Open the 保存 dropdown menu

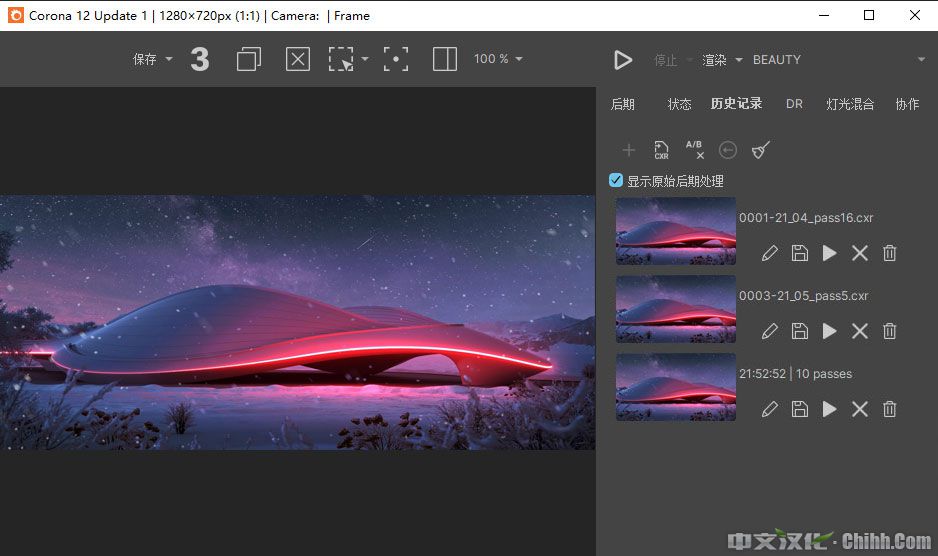[153, 60]
